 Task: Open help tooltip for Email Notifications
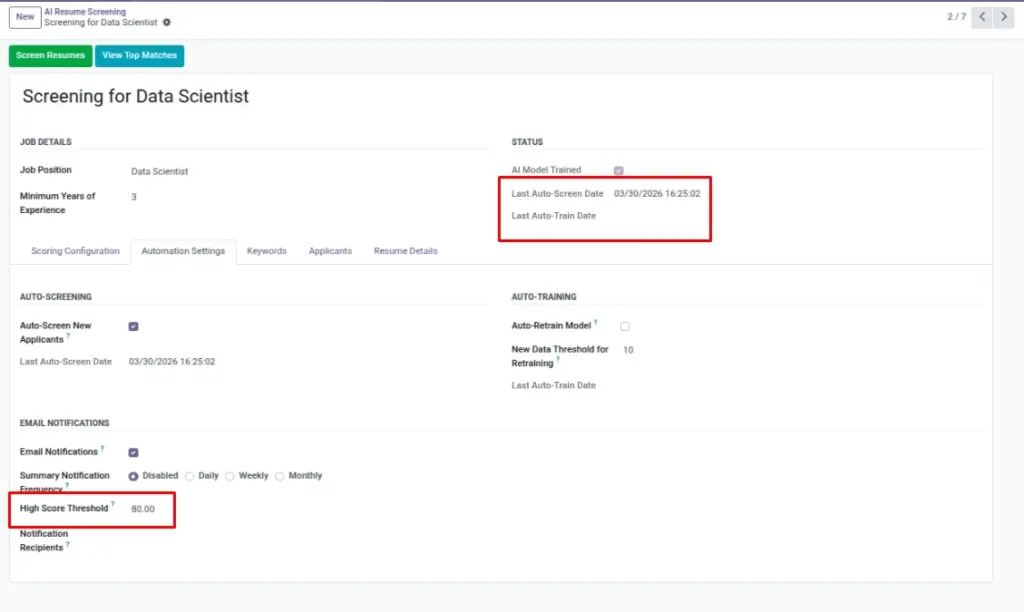coord(103,448)
